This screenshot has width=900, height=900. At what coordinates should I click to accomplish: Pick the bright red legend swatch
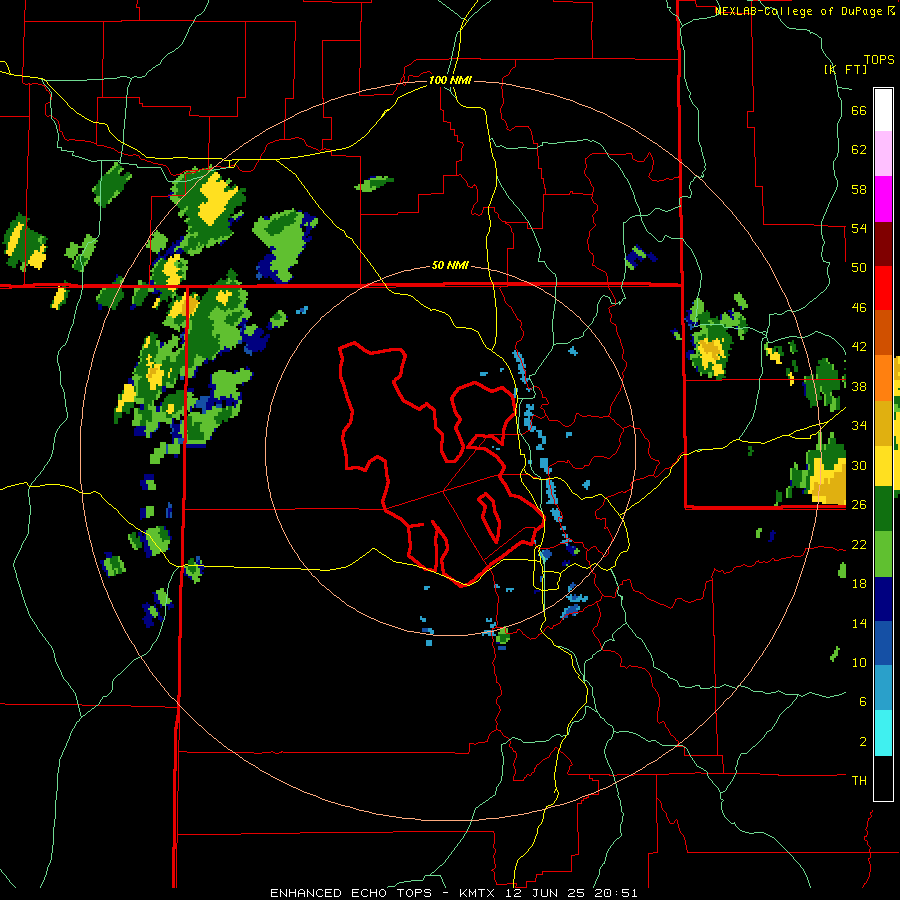(883, 288)
